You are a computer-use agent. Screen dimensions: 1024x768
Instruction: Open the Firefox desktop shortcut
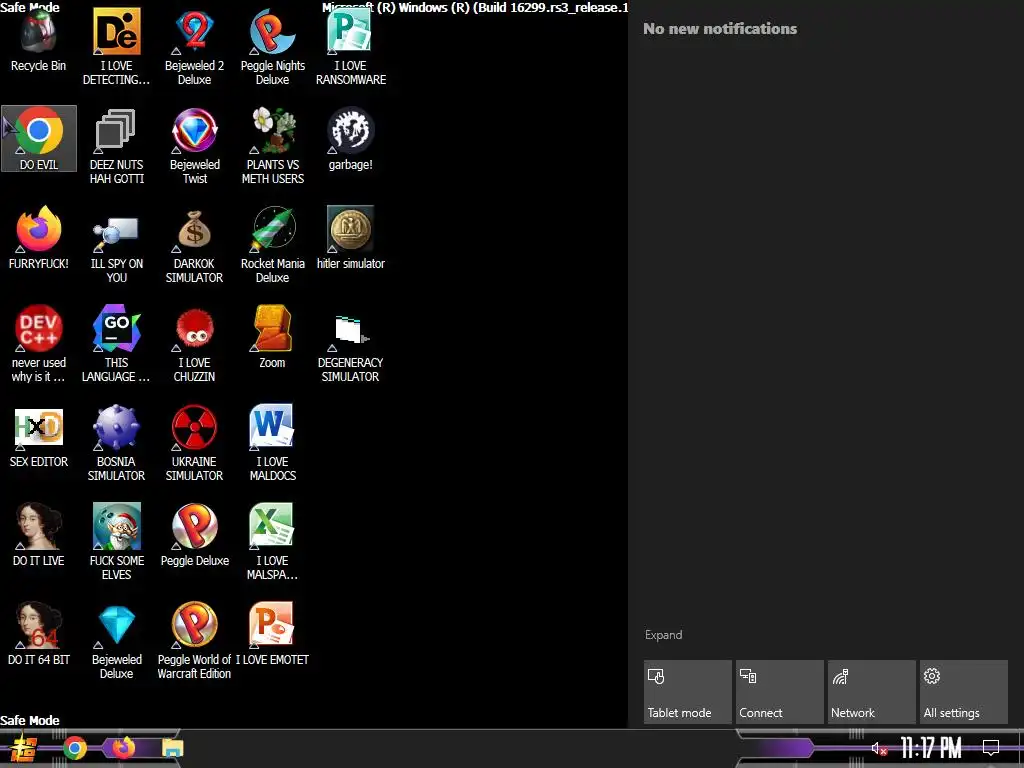pyautogui.click(x=39, y=238)
